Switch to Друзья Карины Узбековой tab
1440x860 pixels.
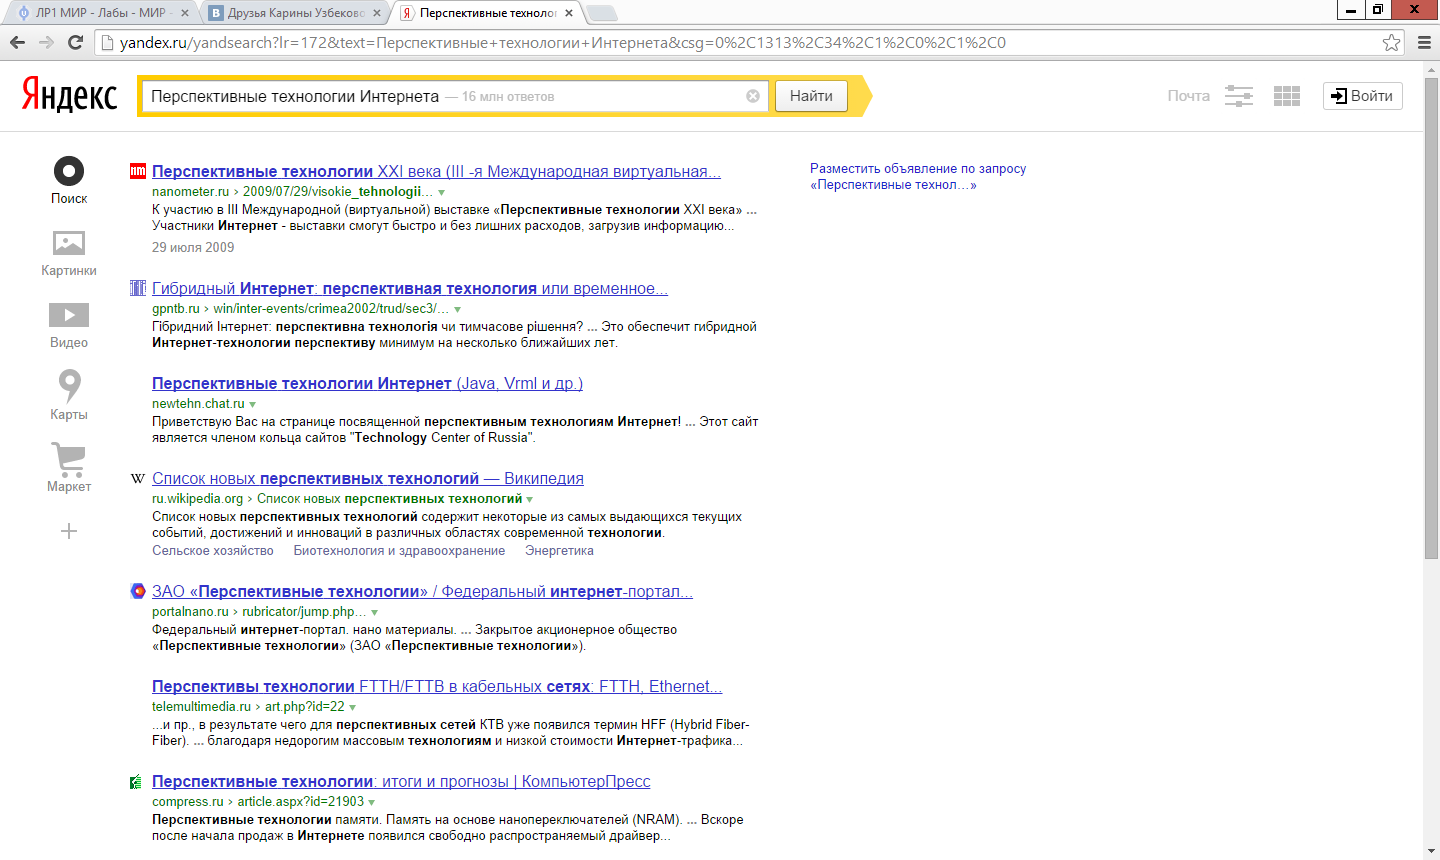tap(296, 13)
